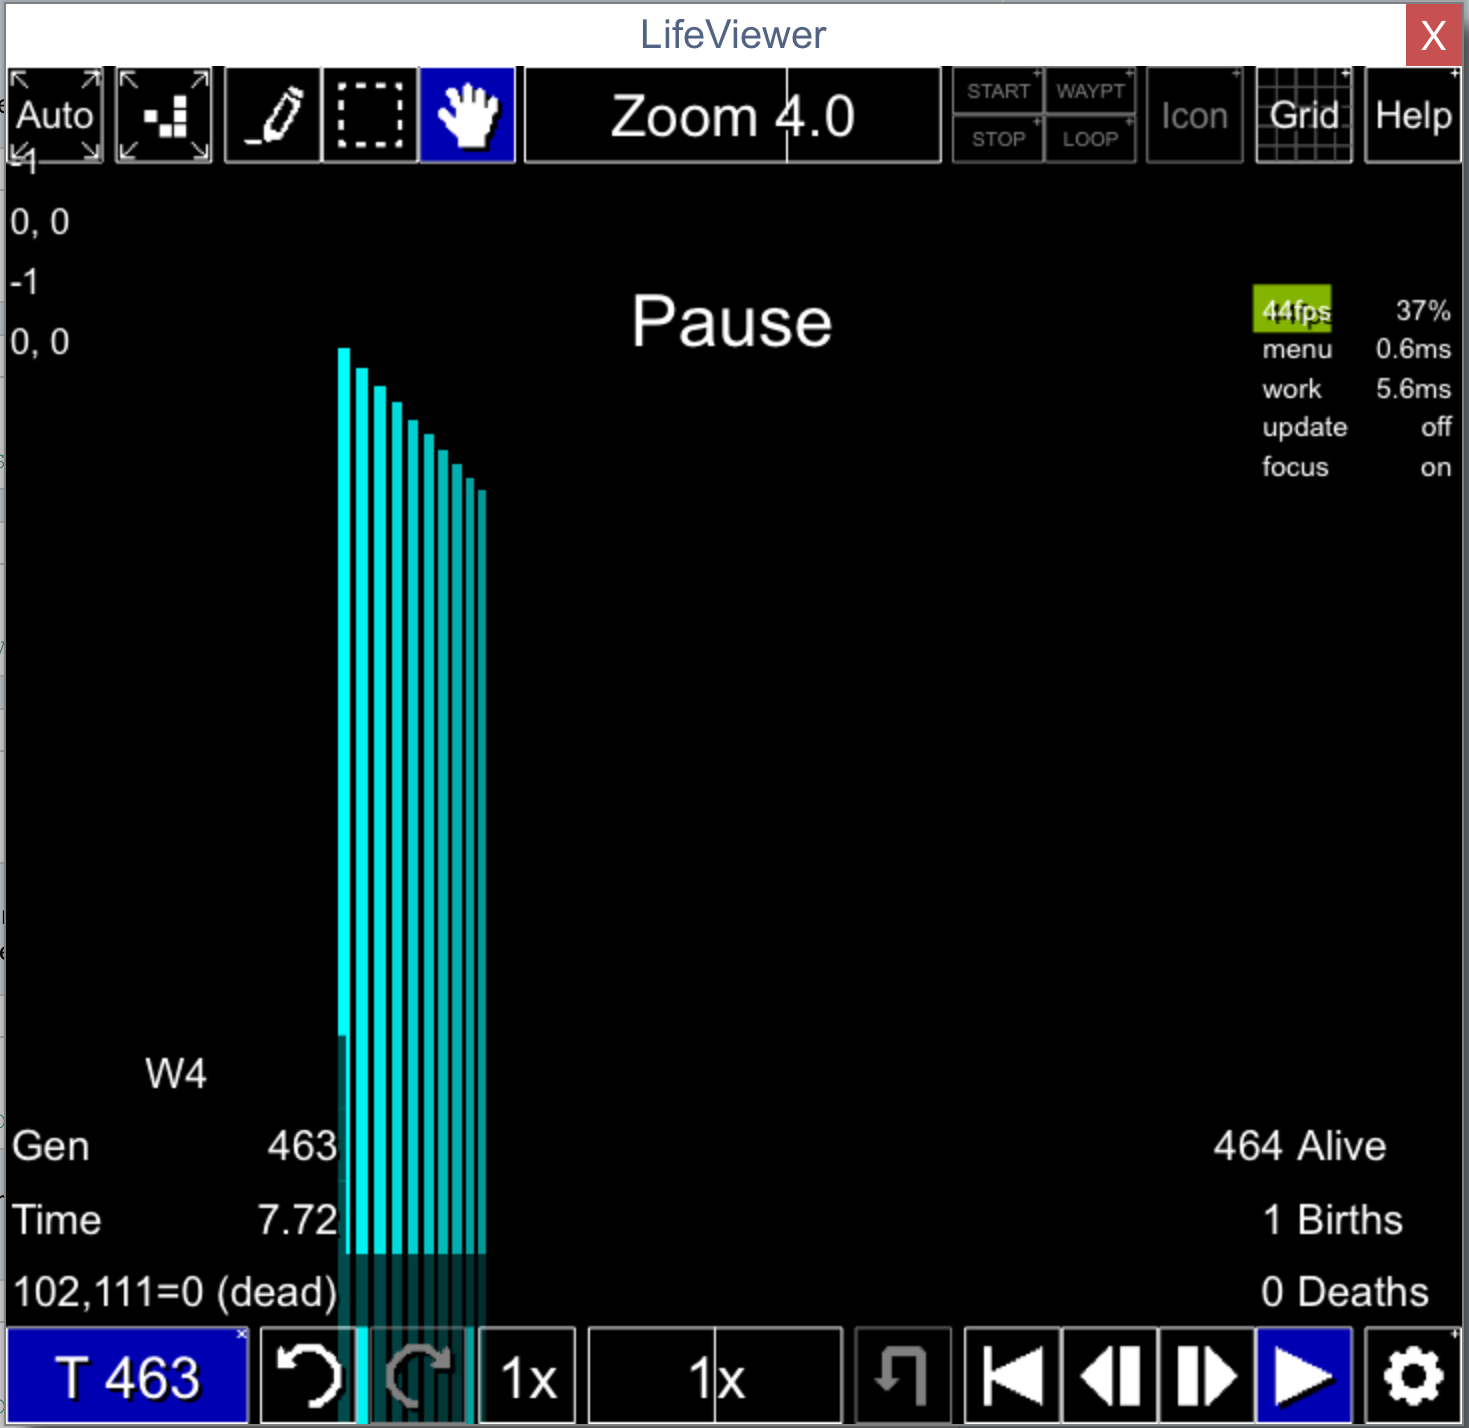Open settings with the gear icon
This screenshot has height=1428, width=1469.
(1413, 1376)
